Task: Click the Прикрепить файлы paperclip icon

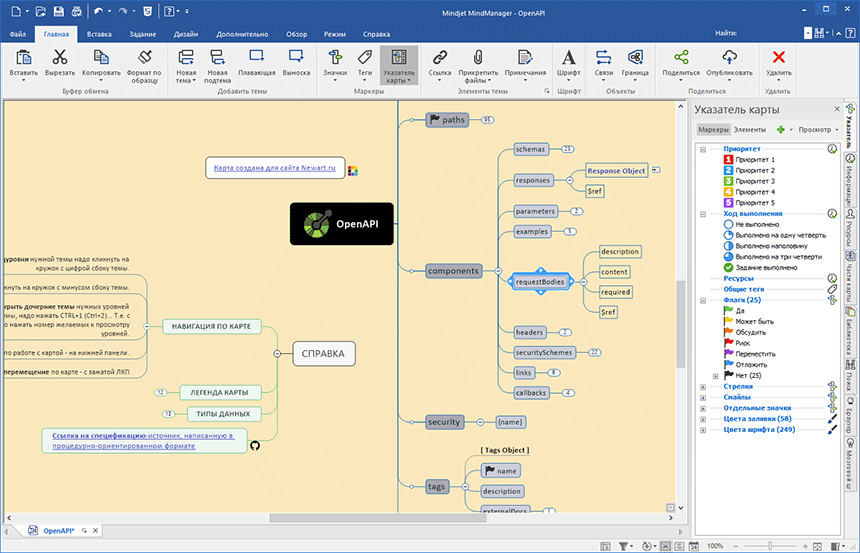Action: point(478,57)
